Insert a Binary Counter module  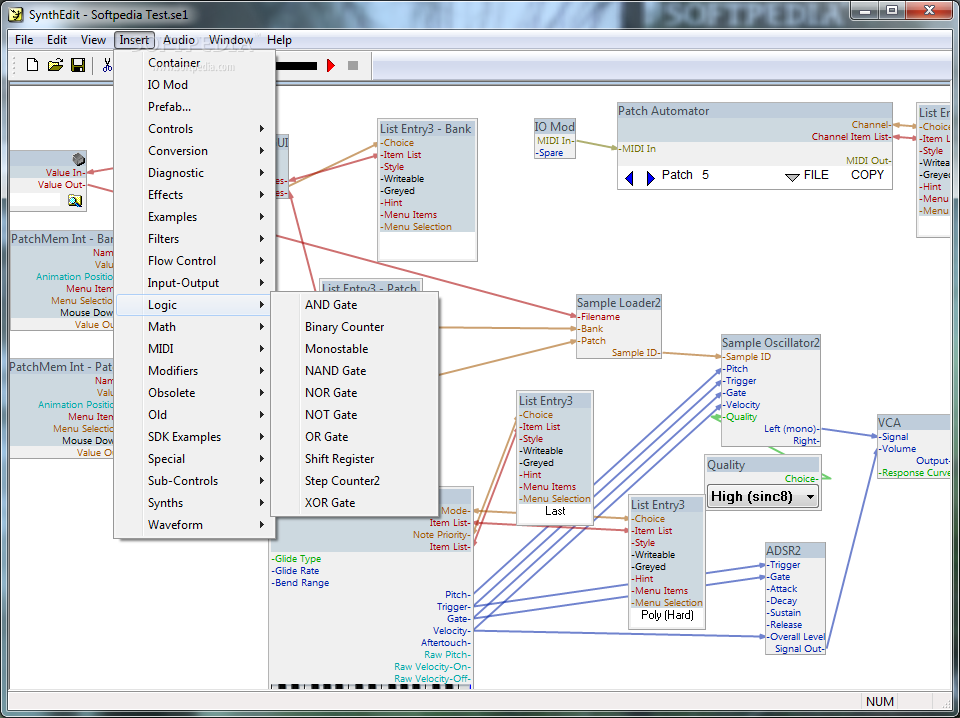click(354, 327)
